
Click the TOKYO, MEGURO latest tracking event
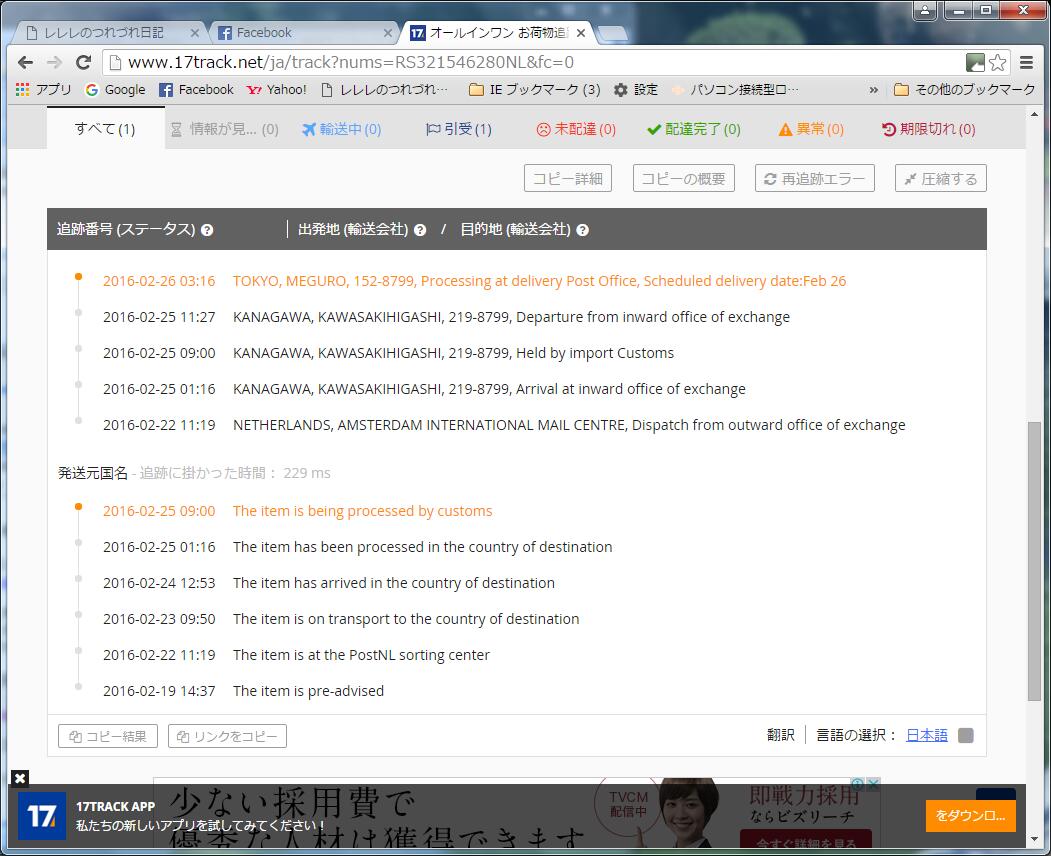(x=540, y=281)
